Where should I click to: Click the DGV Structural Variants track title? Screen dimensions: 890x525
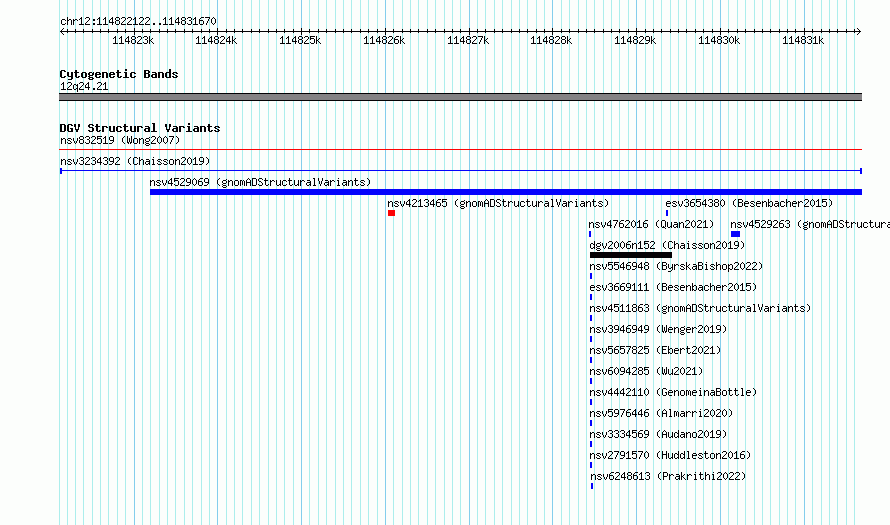140,128
